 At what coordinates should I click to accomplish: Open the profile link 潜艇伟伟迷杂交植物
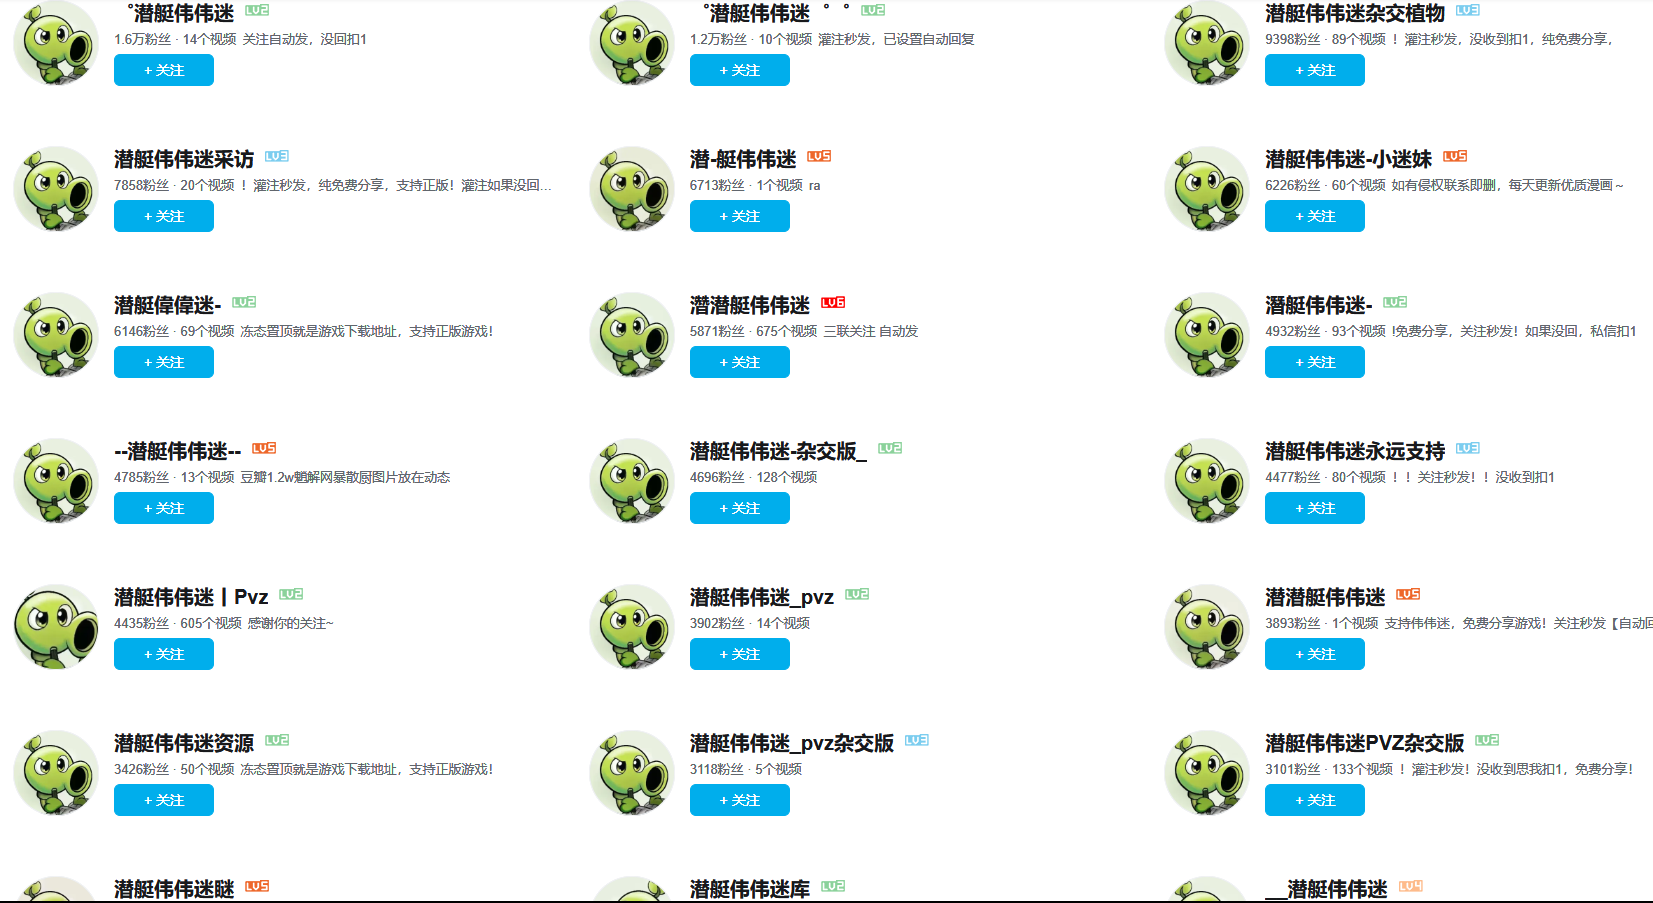click(x=1355, y=13)
